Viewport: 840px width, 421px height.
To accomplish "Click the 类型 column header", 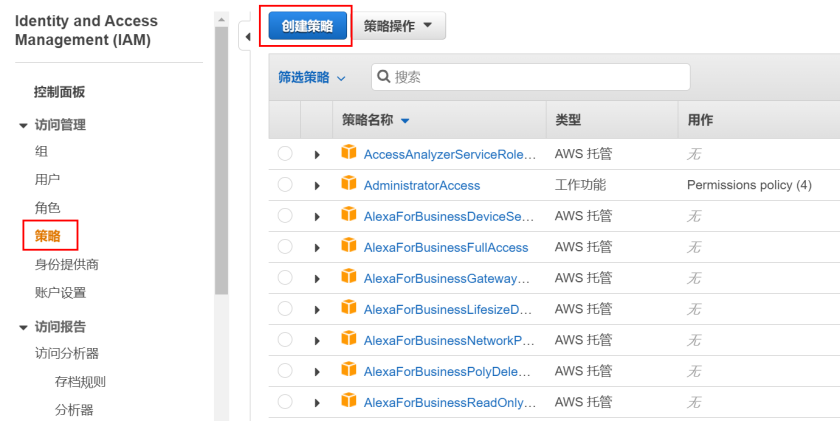I will coord(568,120).
